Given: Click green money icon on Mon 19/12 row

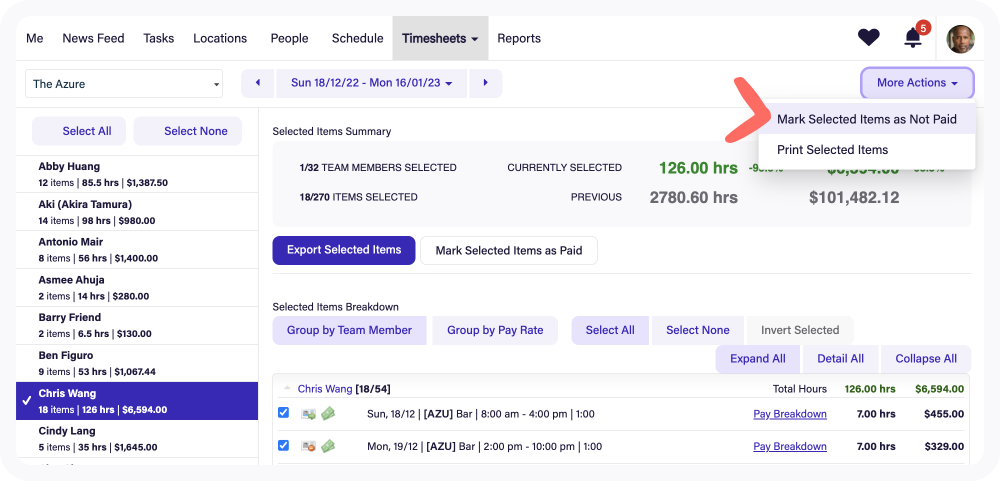Looking at the screenshot, I should pyautogui.click(x=327, y=446).
